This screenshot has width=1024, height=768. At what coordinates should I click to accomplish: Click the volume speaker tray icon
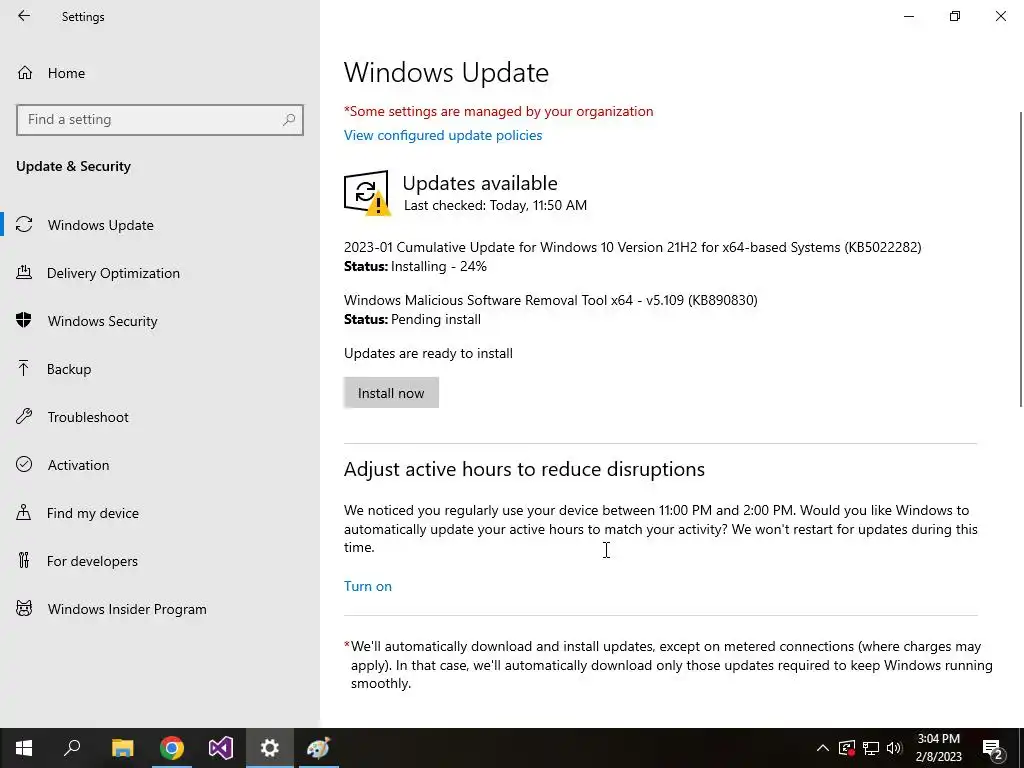(x=894, y=748)
